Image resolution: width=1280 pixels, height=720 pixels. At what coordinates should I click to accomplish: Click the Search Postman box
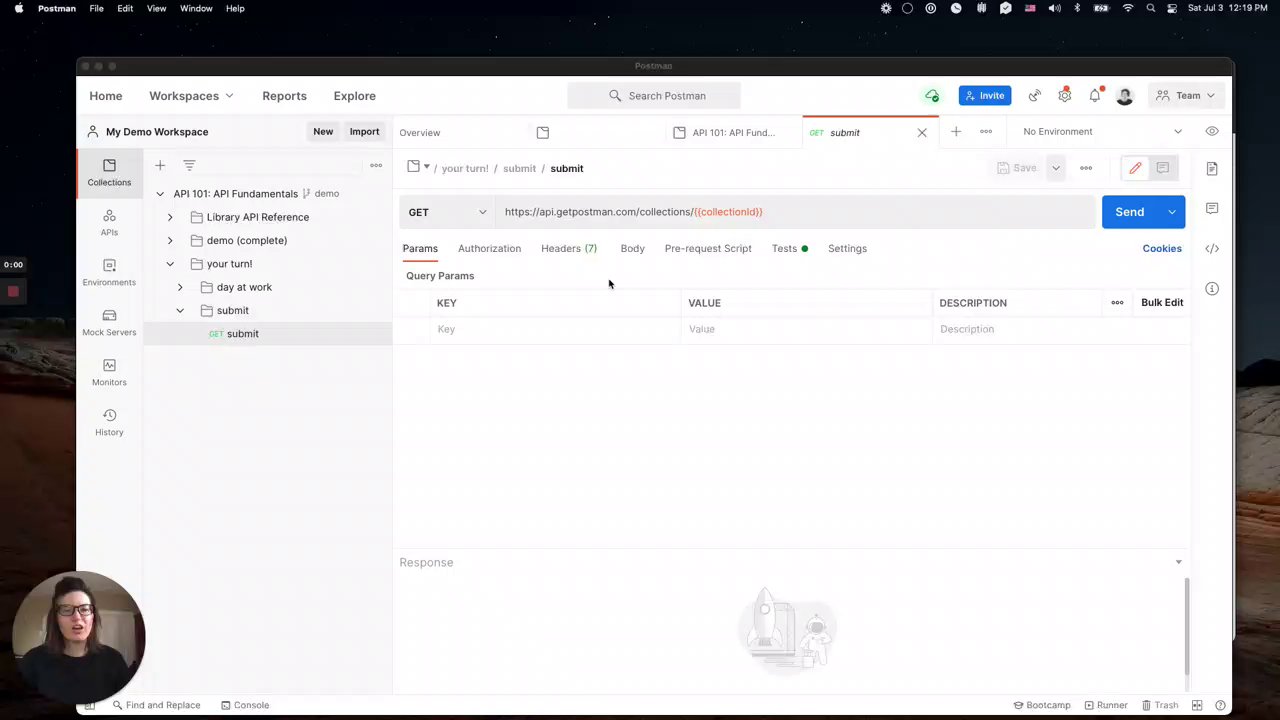tap(654, 96)
